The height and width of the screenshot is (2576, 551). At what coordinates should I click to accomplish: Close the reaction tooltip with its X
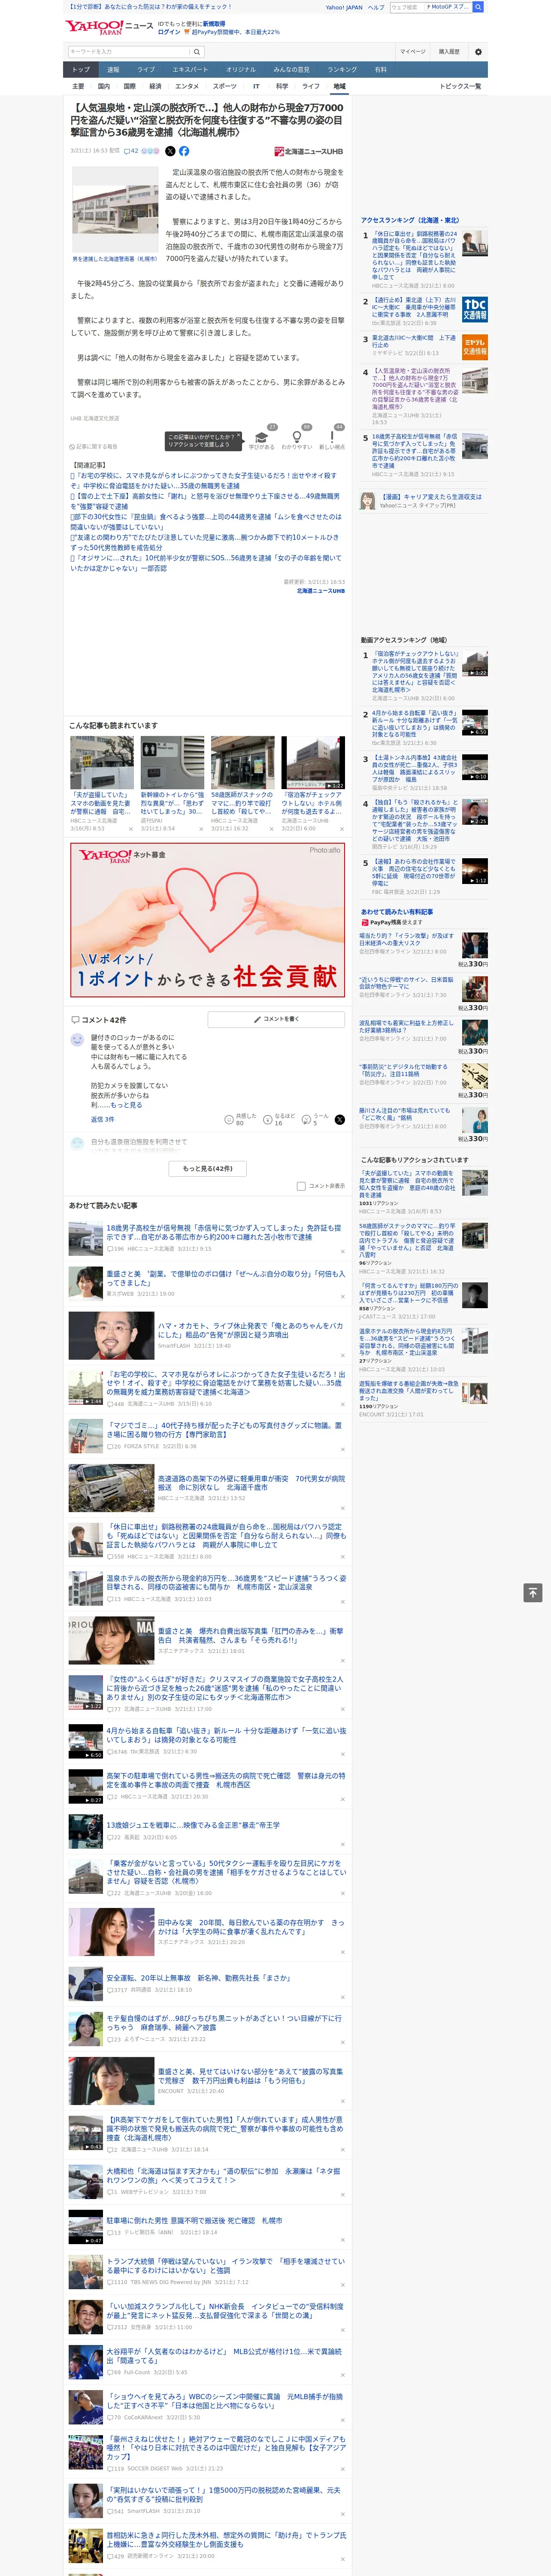click(238, 437)
